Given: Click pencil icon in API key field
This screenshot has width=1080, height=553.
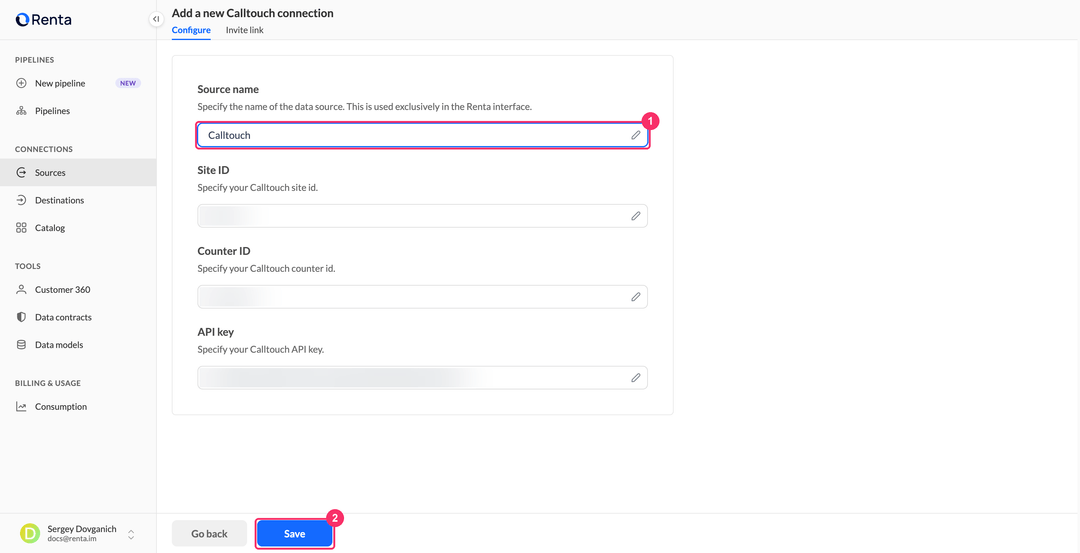Looking at the screenshot, I should [636, 378].
